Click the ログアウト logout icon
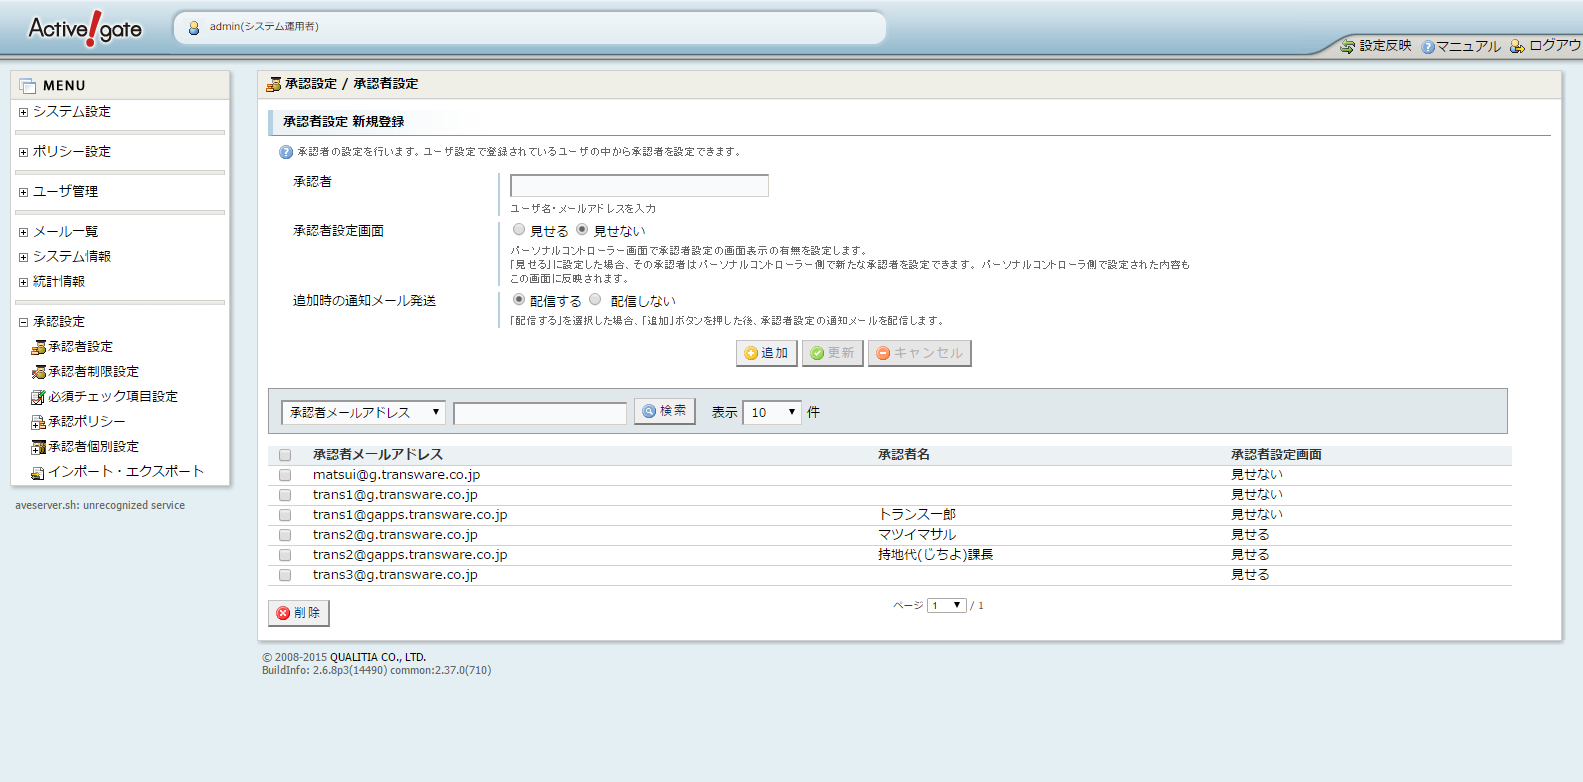 click(1517, 46)
